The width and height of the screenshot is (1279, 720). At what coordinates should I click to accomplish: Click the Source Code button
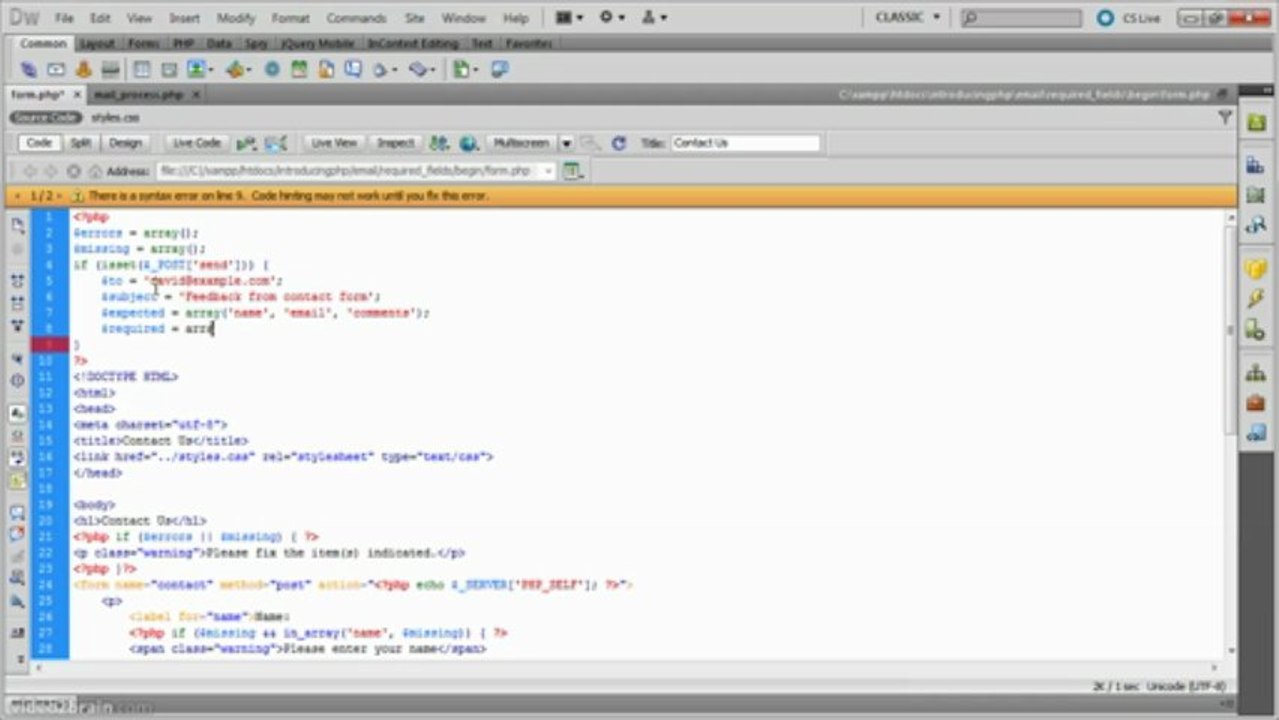coord(46,117)
